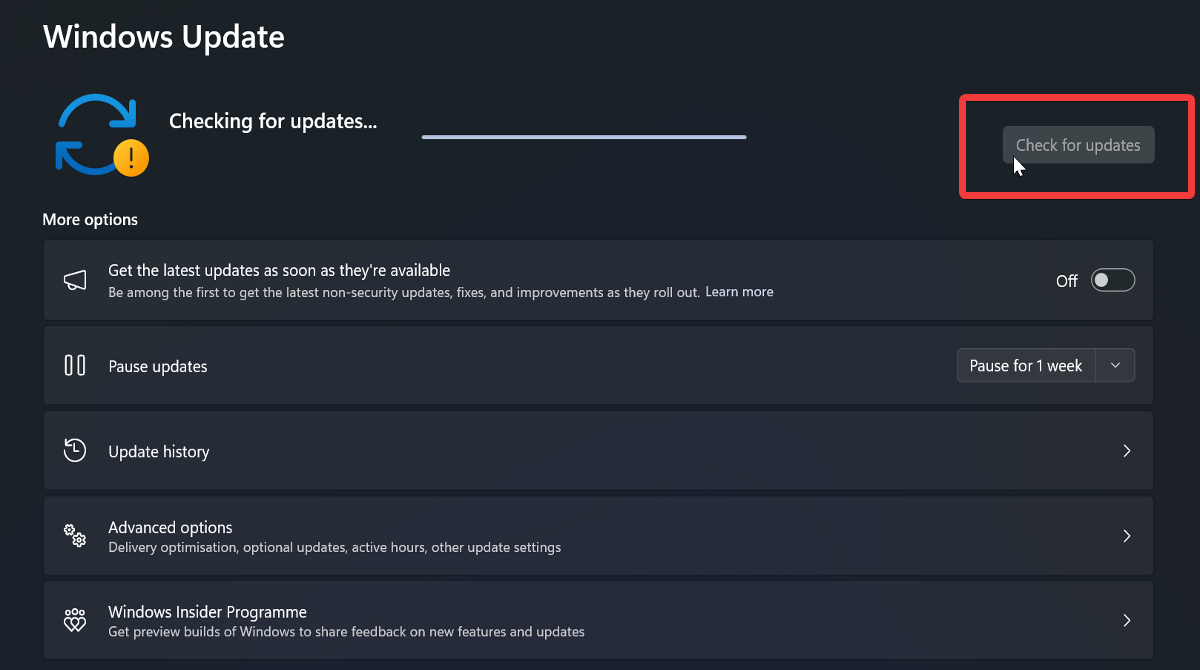
Task: Click the Advanced options gear icon
Action: 75,536
